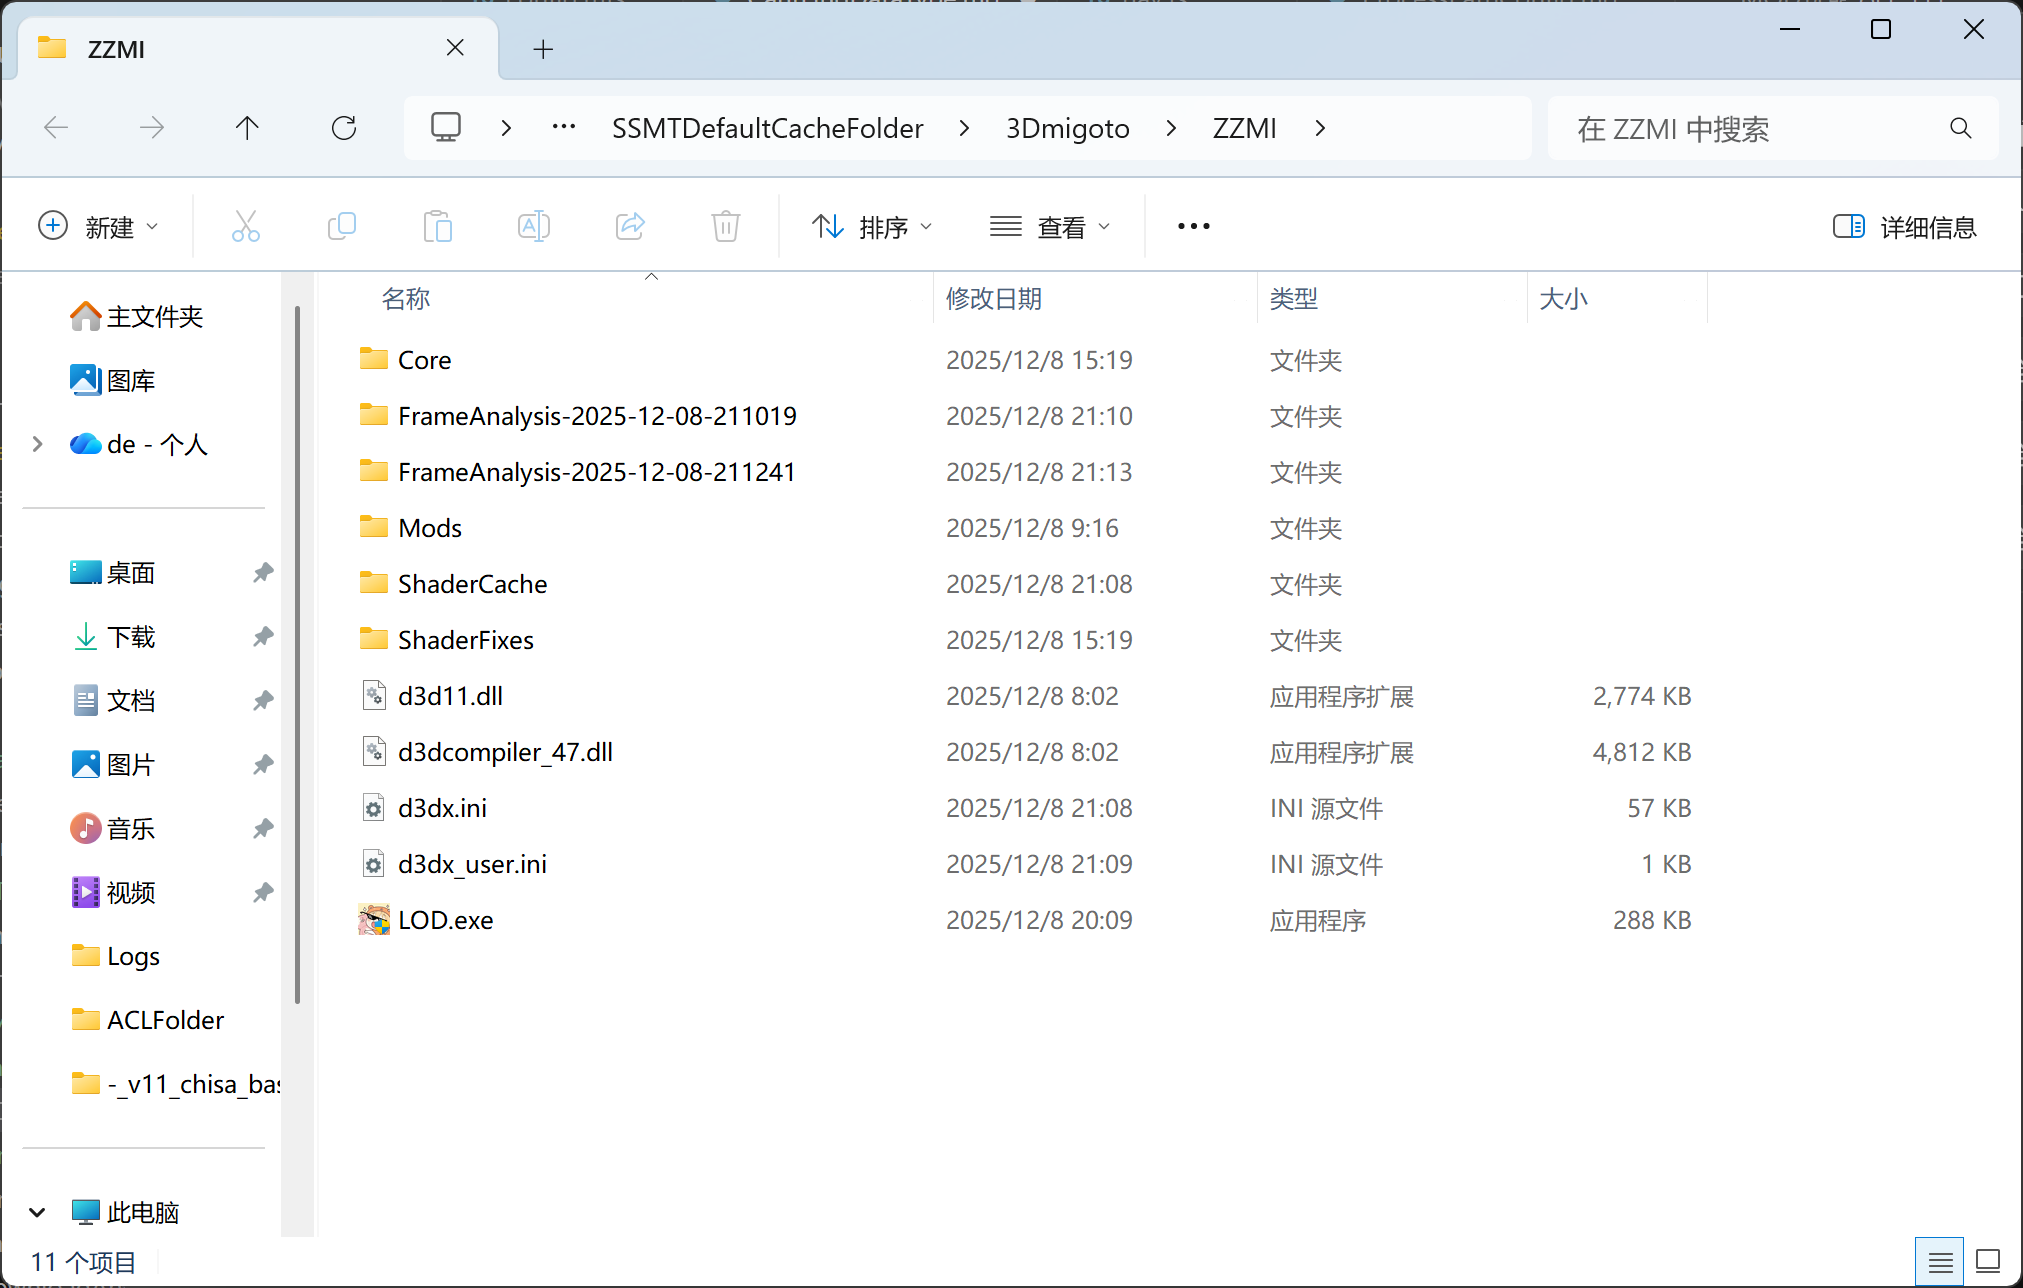Image resolution: width=2023 pixels, height=1288 pixels.
Task: Open the see-more ellipsis menu
Action: (1192, 226)
